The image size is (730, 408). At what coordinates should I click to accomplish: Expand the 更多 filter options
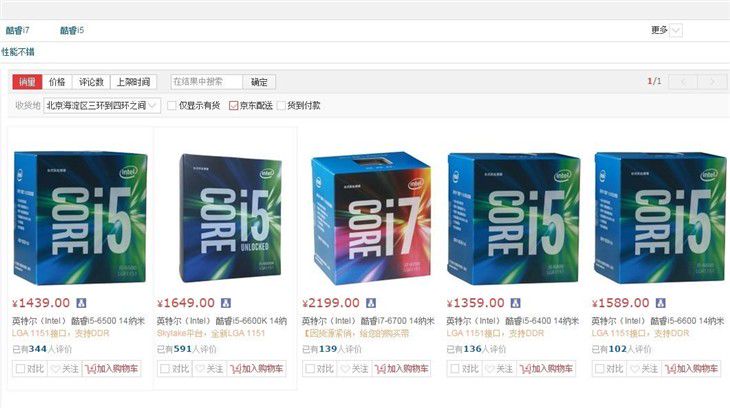coord(666,30)
